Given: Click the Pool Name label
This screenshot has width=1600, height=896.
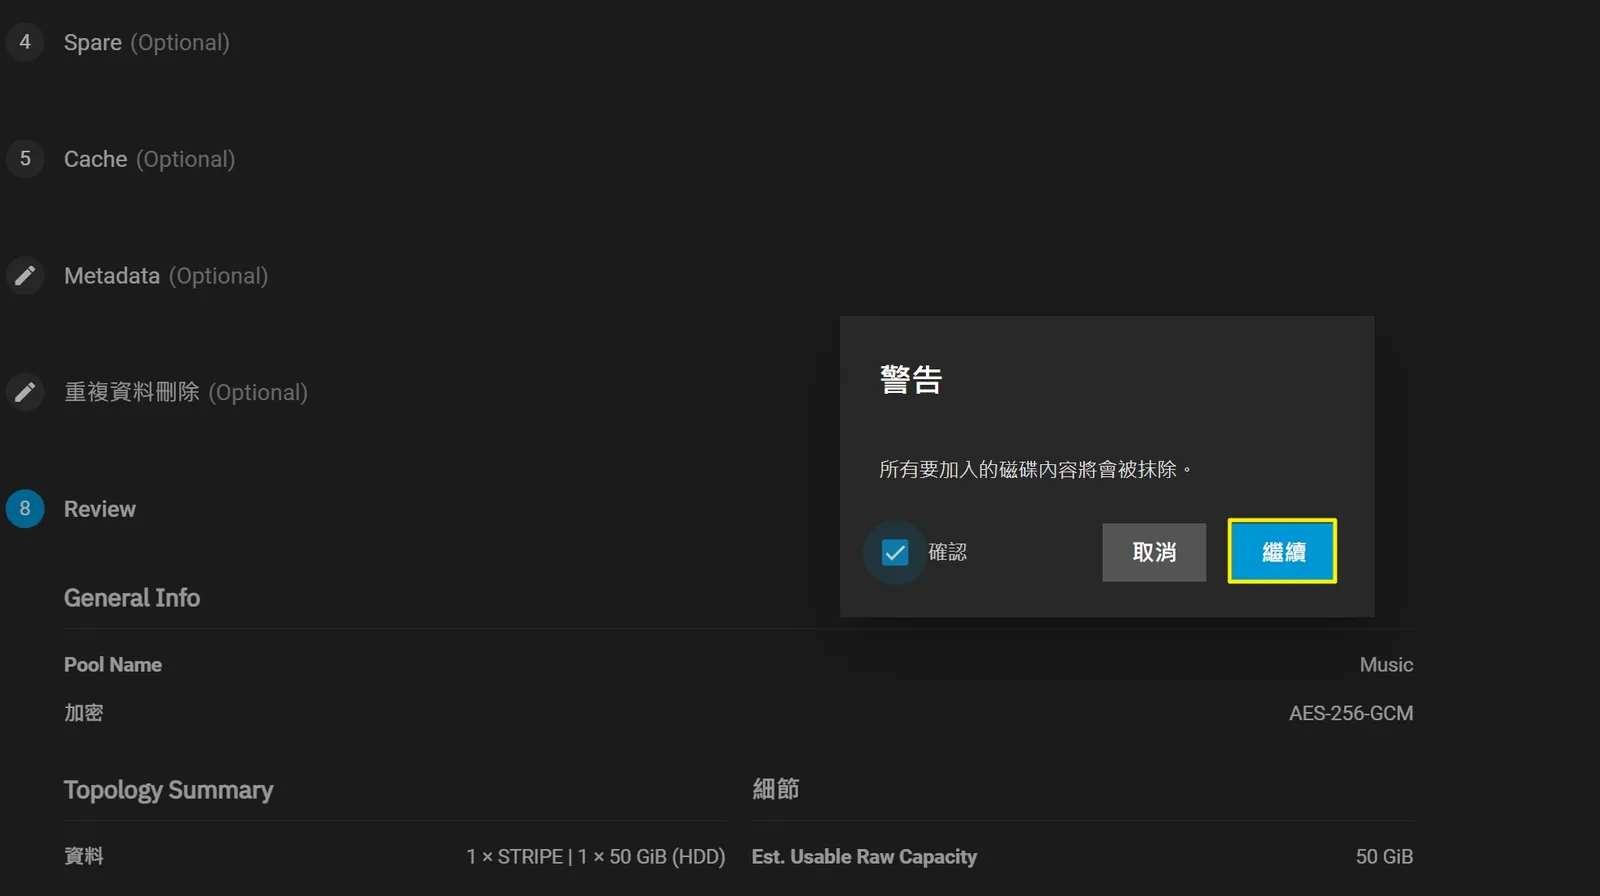Looking at the screenshot, I should (113, 665).
